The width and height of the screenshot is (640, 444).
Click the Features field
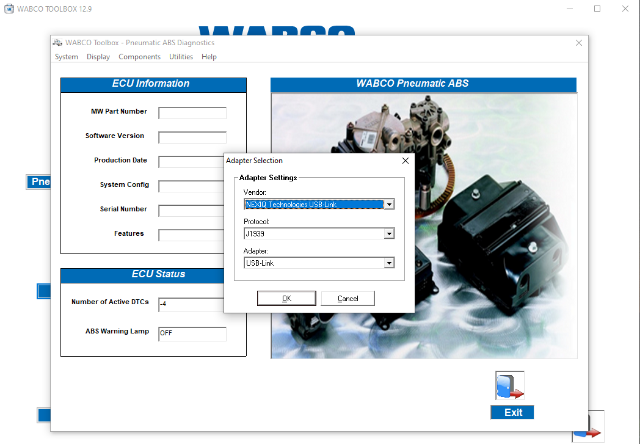(191, 235)
